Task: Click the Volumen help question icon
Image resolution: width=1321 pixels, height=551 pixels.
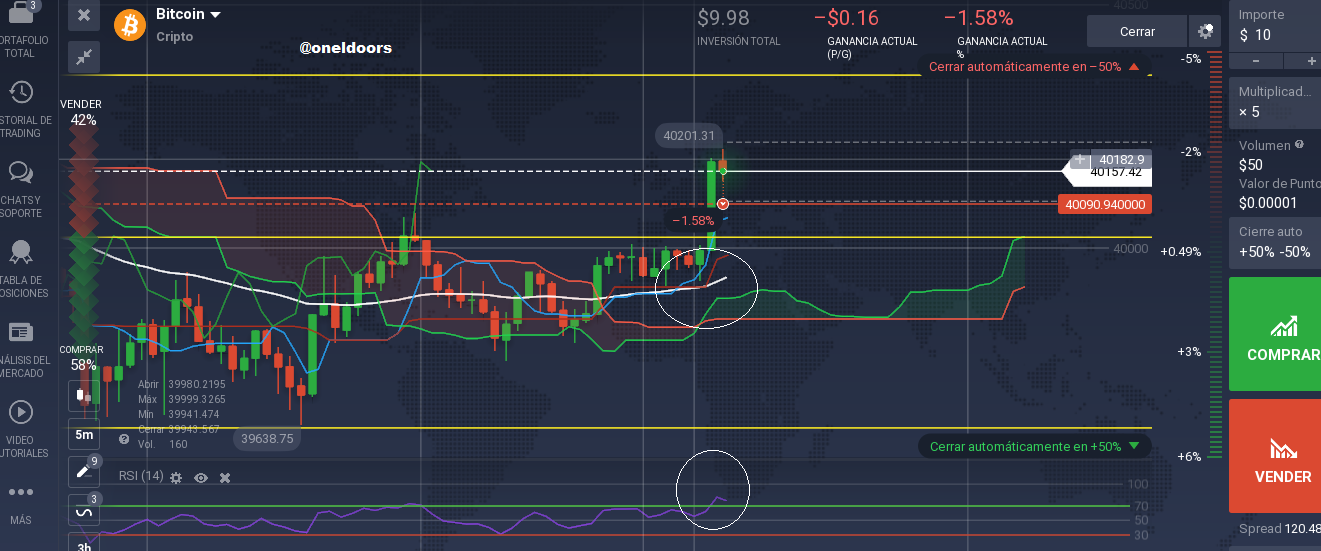Action: 1300,144
